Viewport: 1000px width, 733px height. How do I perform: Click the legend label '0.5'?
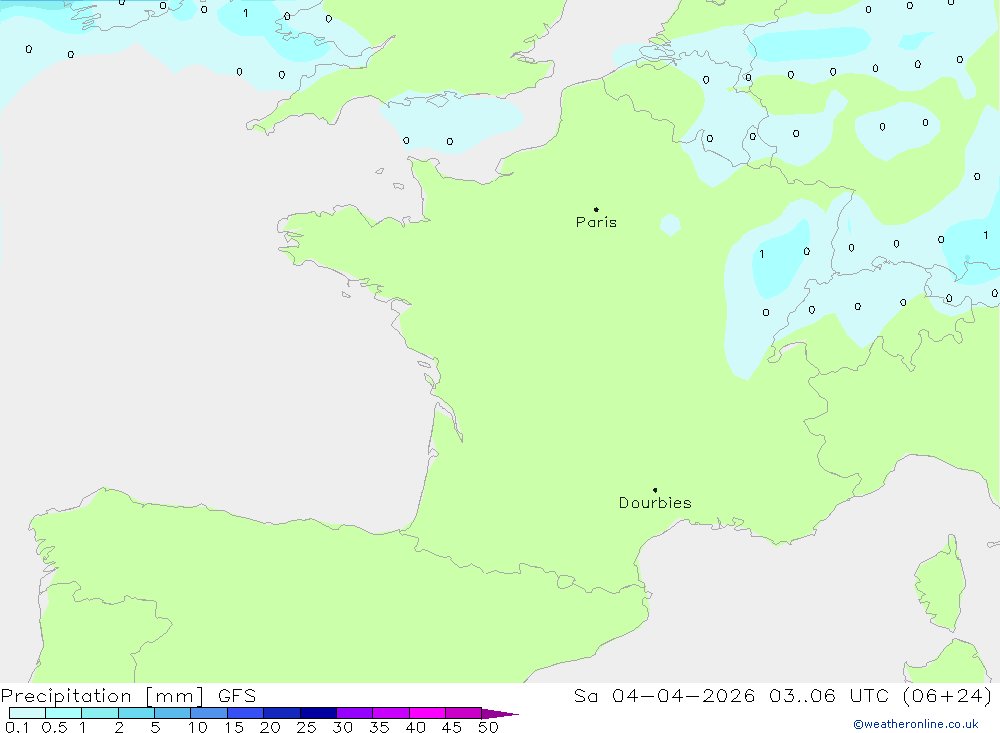54,727
